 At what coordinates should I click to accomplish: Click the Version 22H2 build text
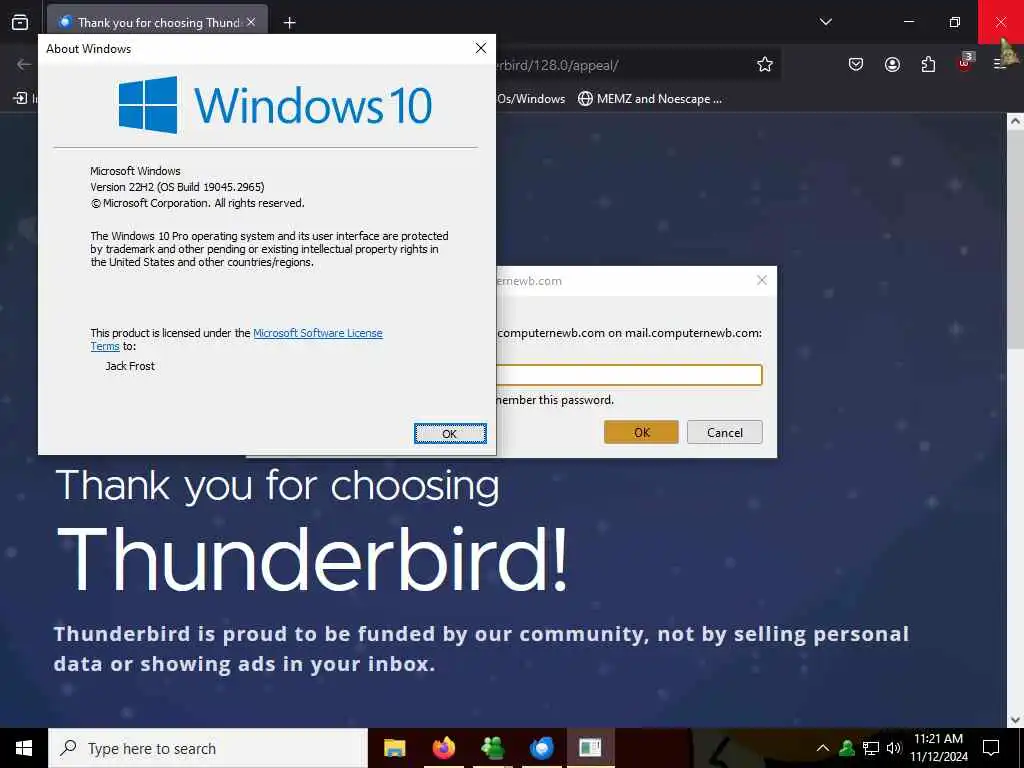(x=177, y=187)
